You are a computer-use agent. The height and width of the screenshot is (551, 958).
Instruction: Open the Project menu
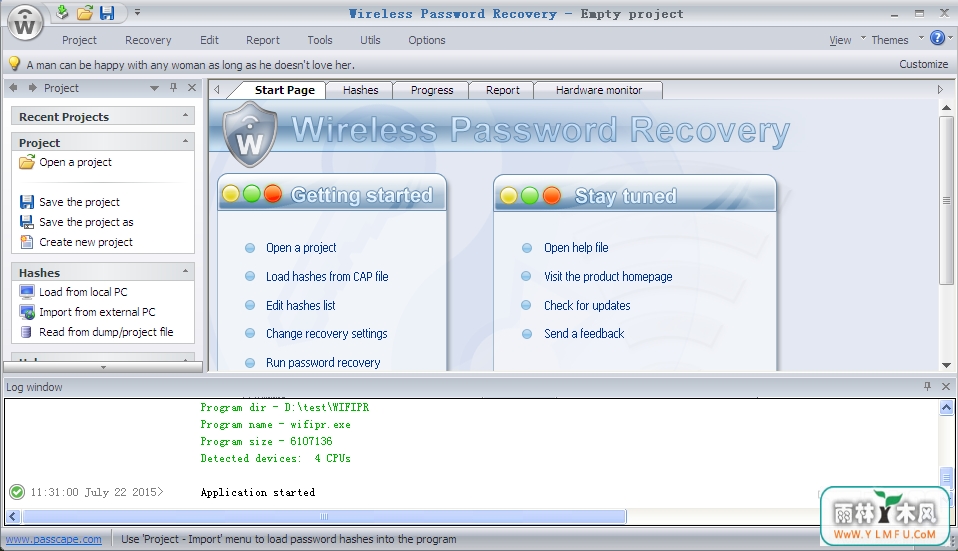[79, 40]
